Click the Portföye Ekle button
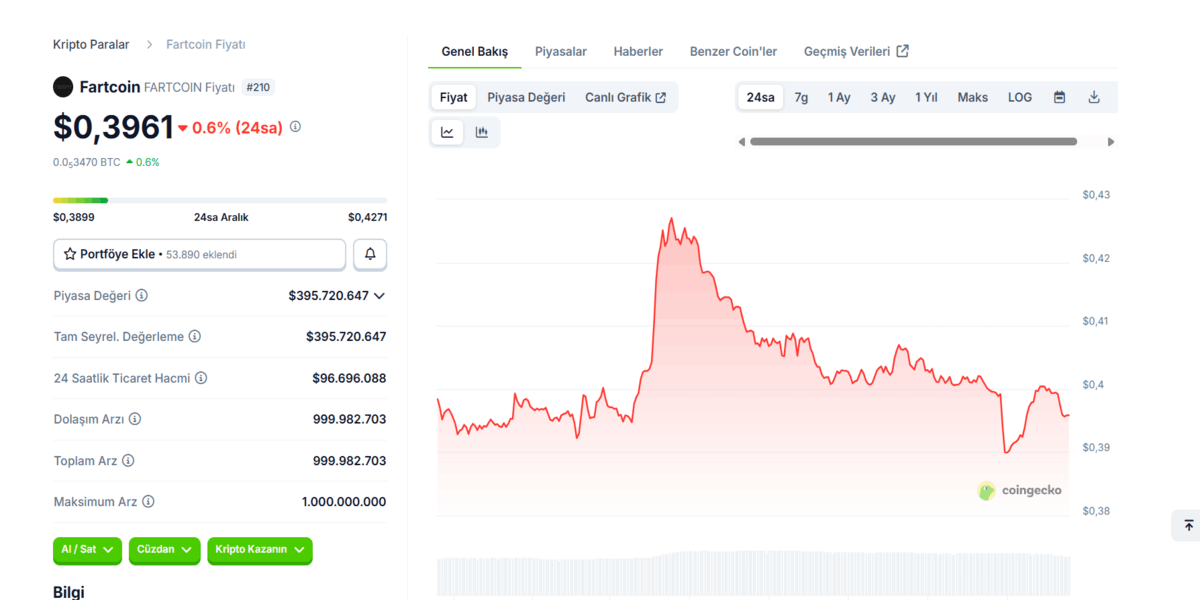The image size is (1200, 600). tap(199, 254)
